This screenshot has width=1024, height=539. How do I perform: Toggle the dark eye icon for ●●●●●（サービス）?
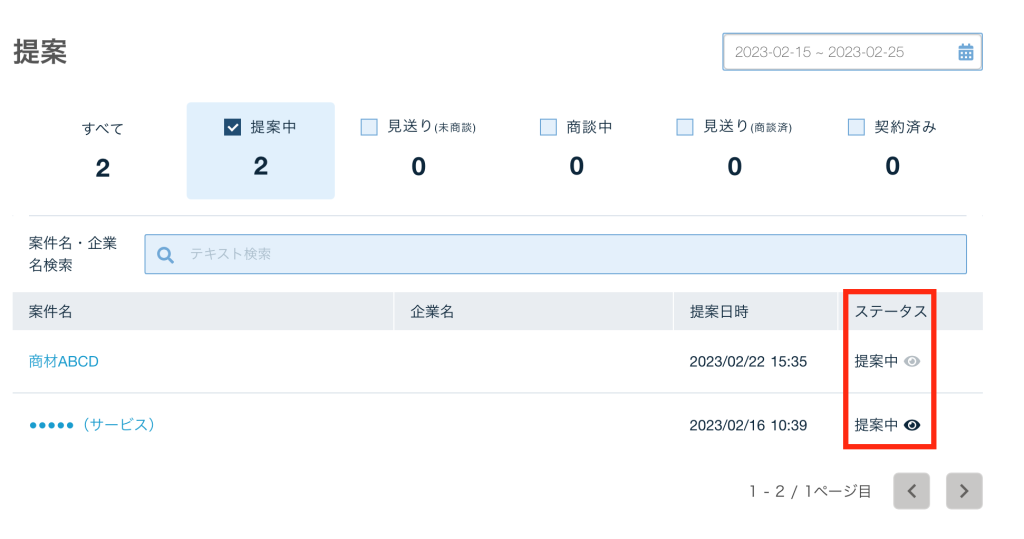911,425
